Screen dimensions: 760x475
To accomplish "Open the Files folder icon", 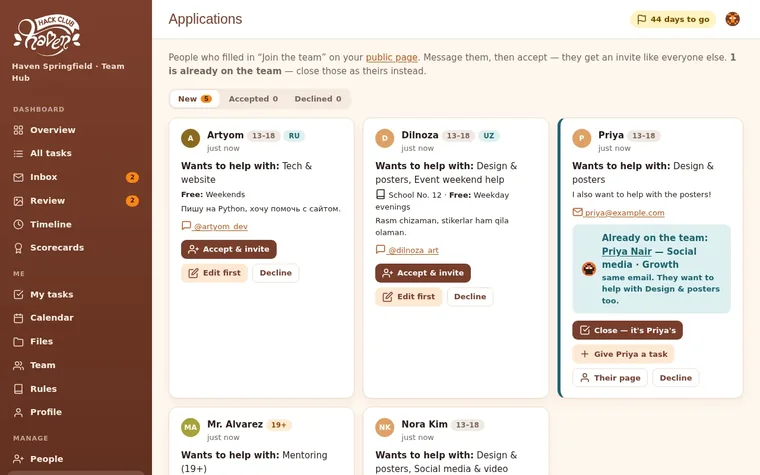I will click(18, 342).
